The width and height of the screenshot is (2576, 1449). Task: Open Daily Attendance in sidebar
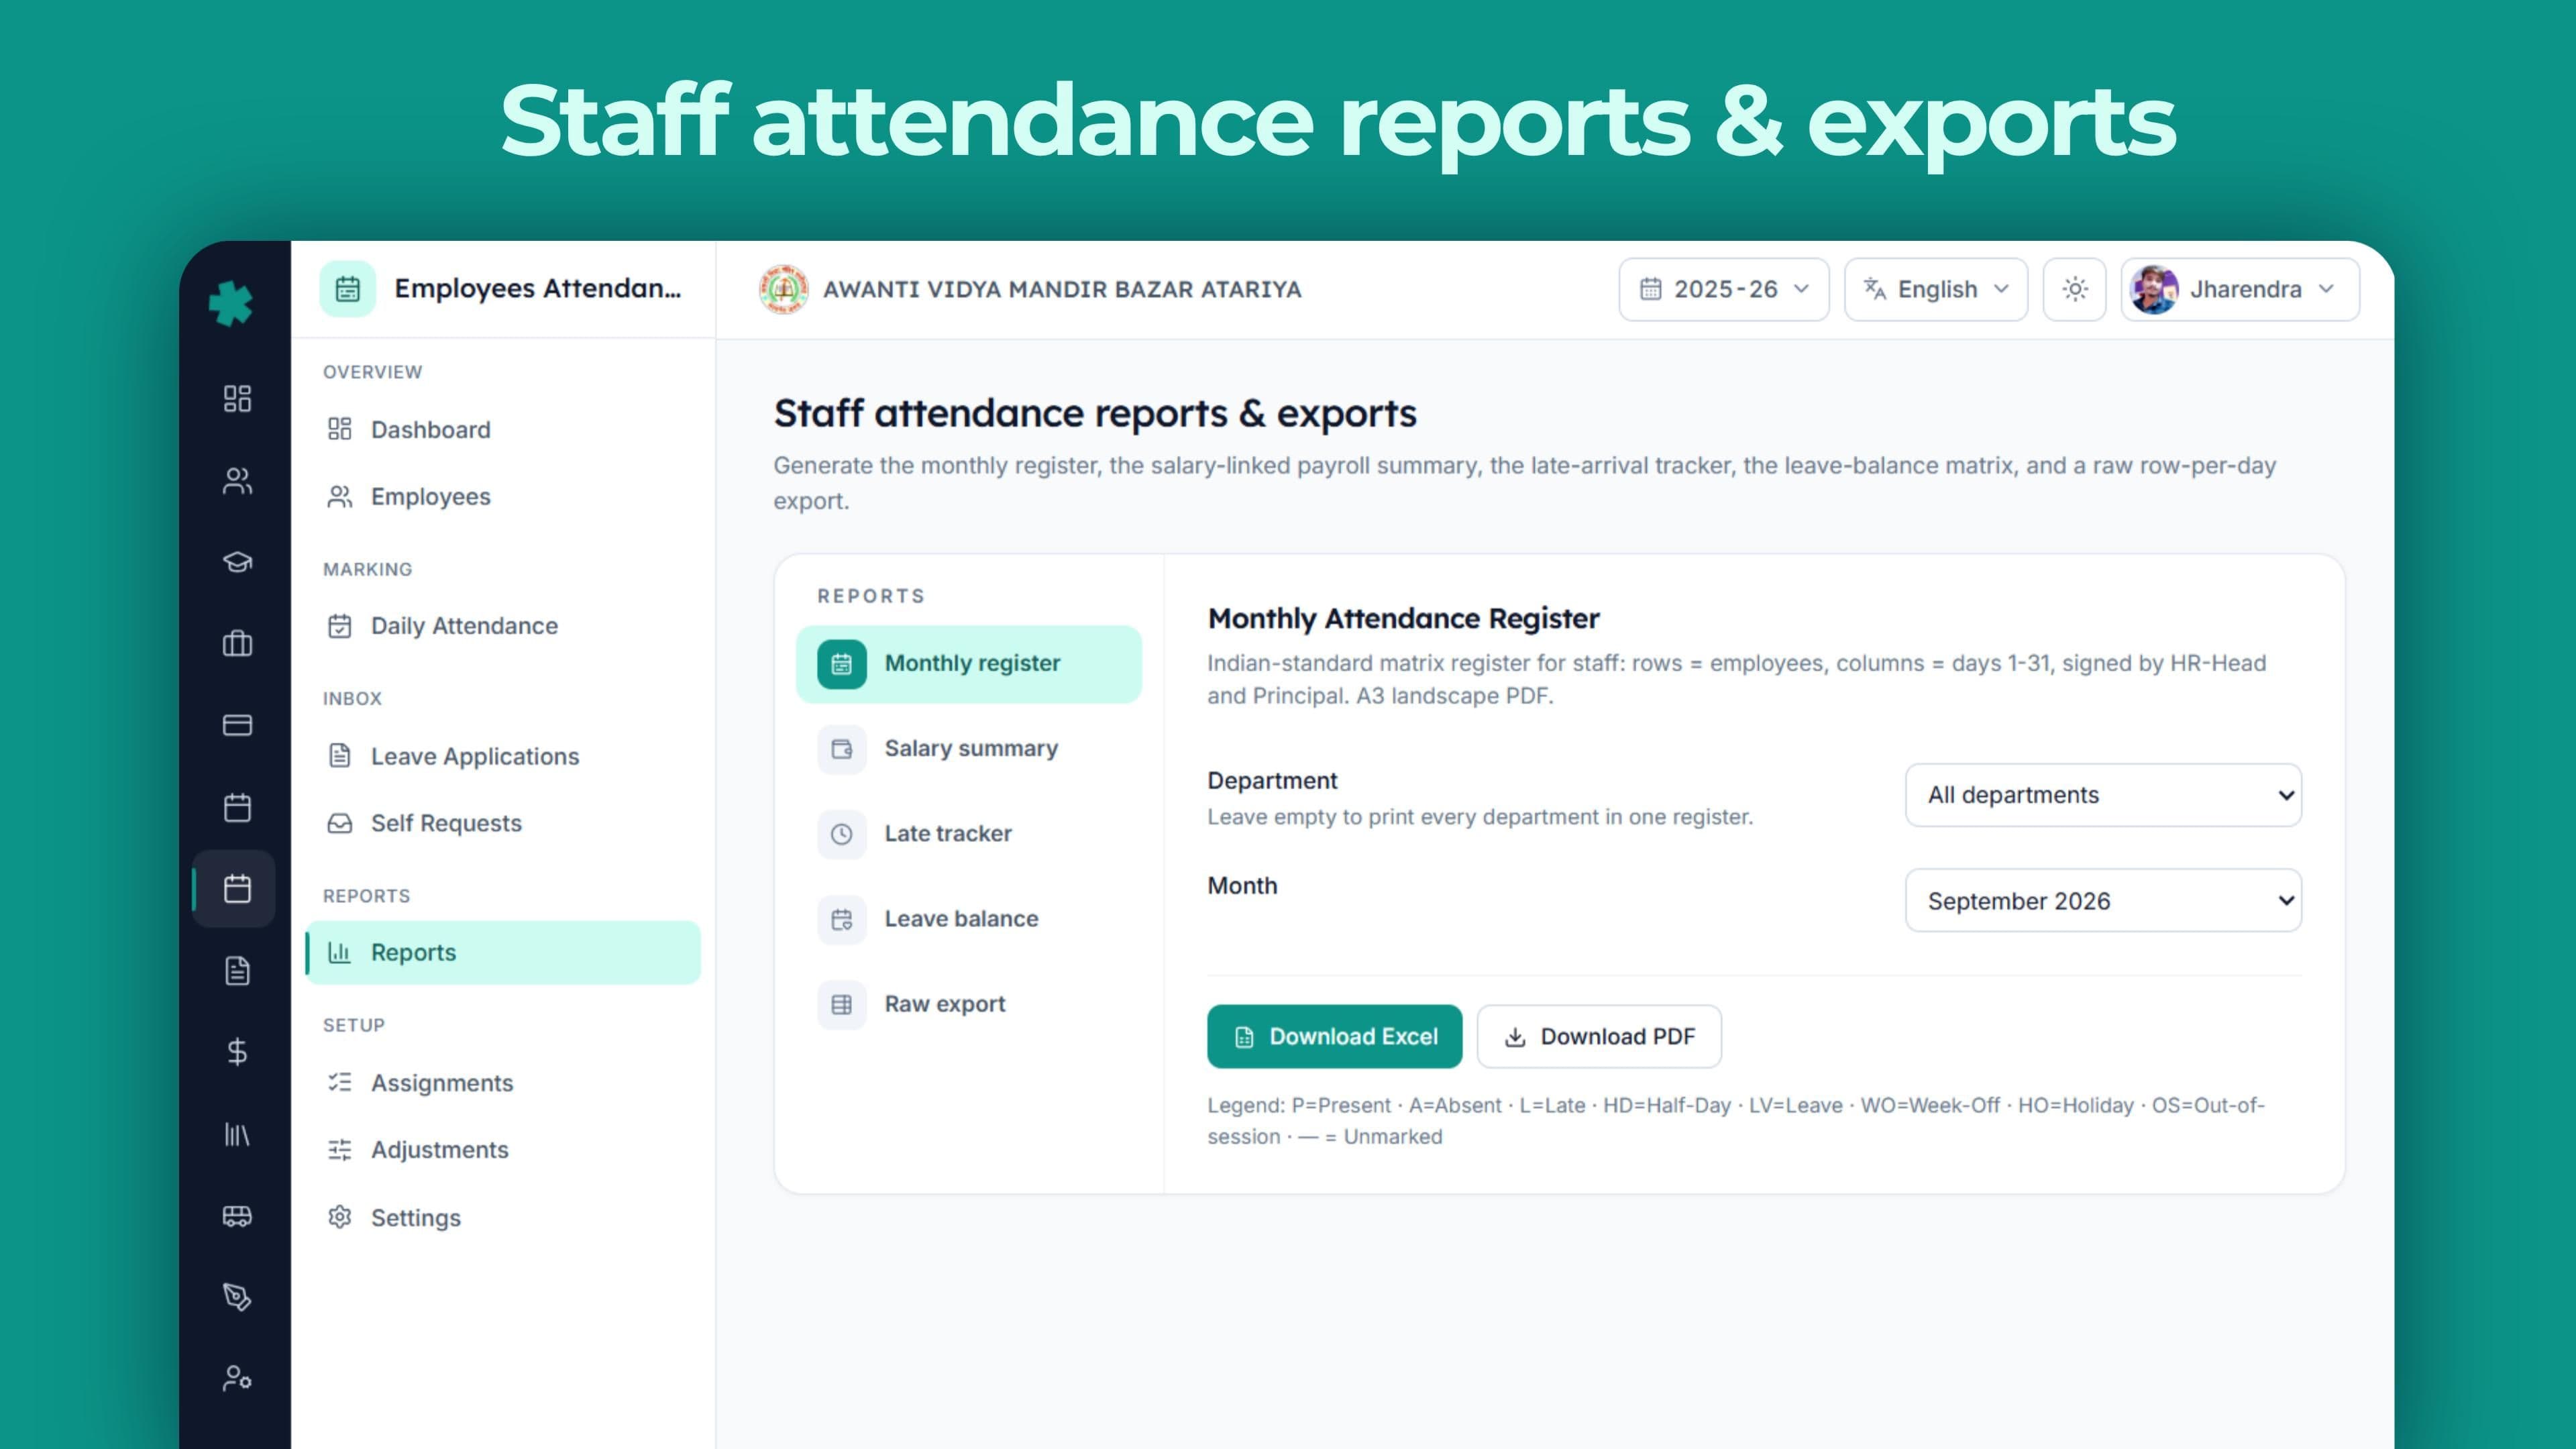click(503, 626)
